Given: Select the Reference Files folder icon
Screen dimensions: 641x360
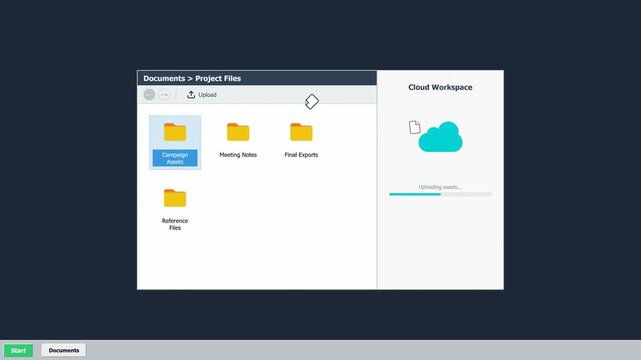Looking at the screenshot, I should tap(175, 198).
